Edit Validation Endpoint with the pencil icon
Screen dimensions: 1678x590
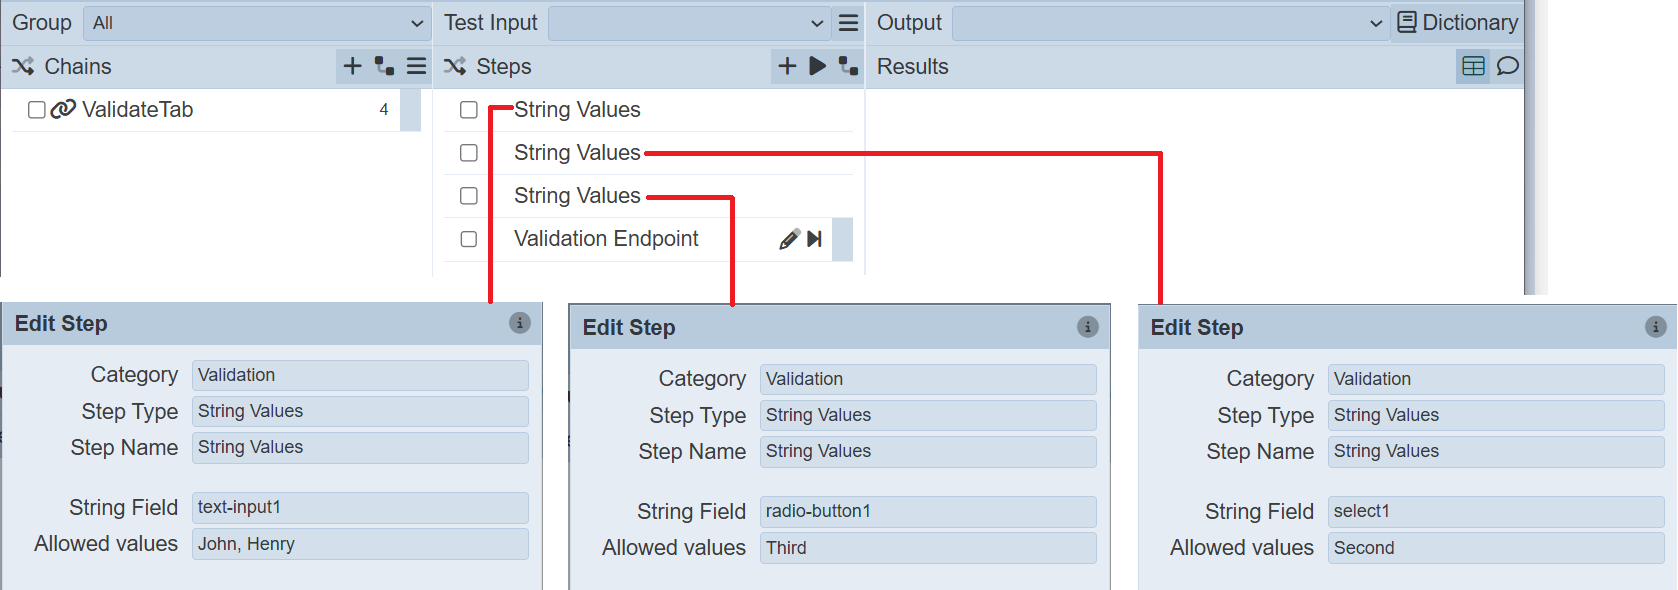click(789, 239)
